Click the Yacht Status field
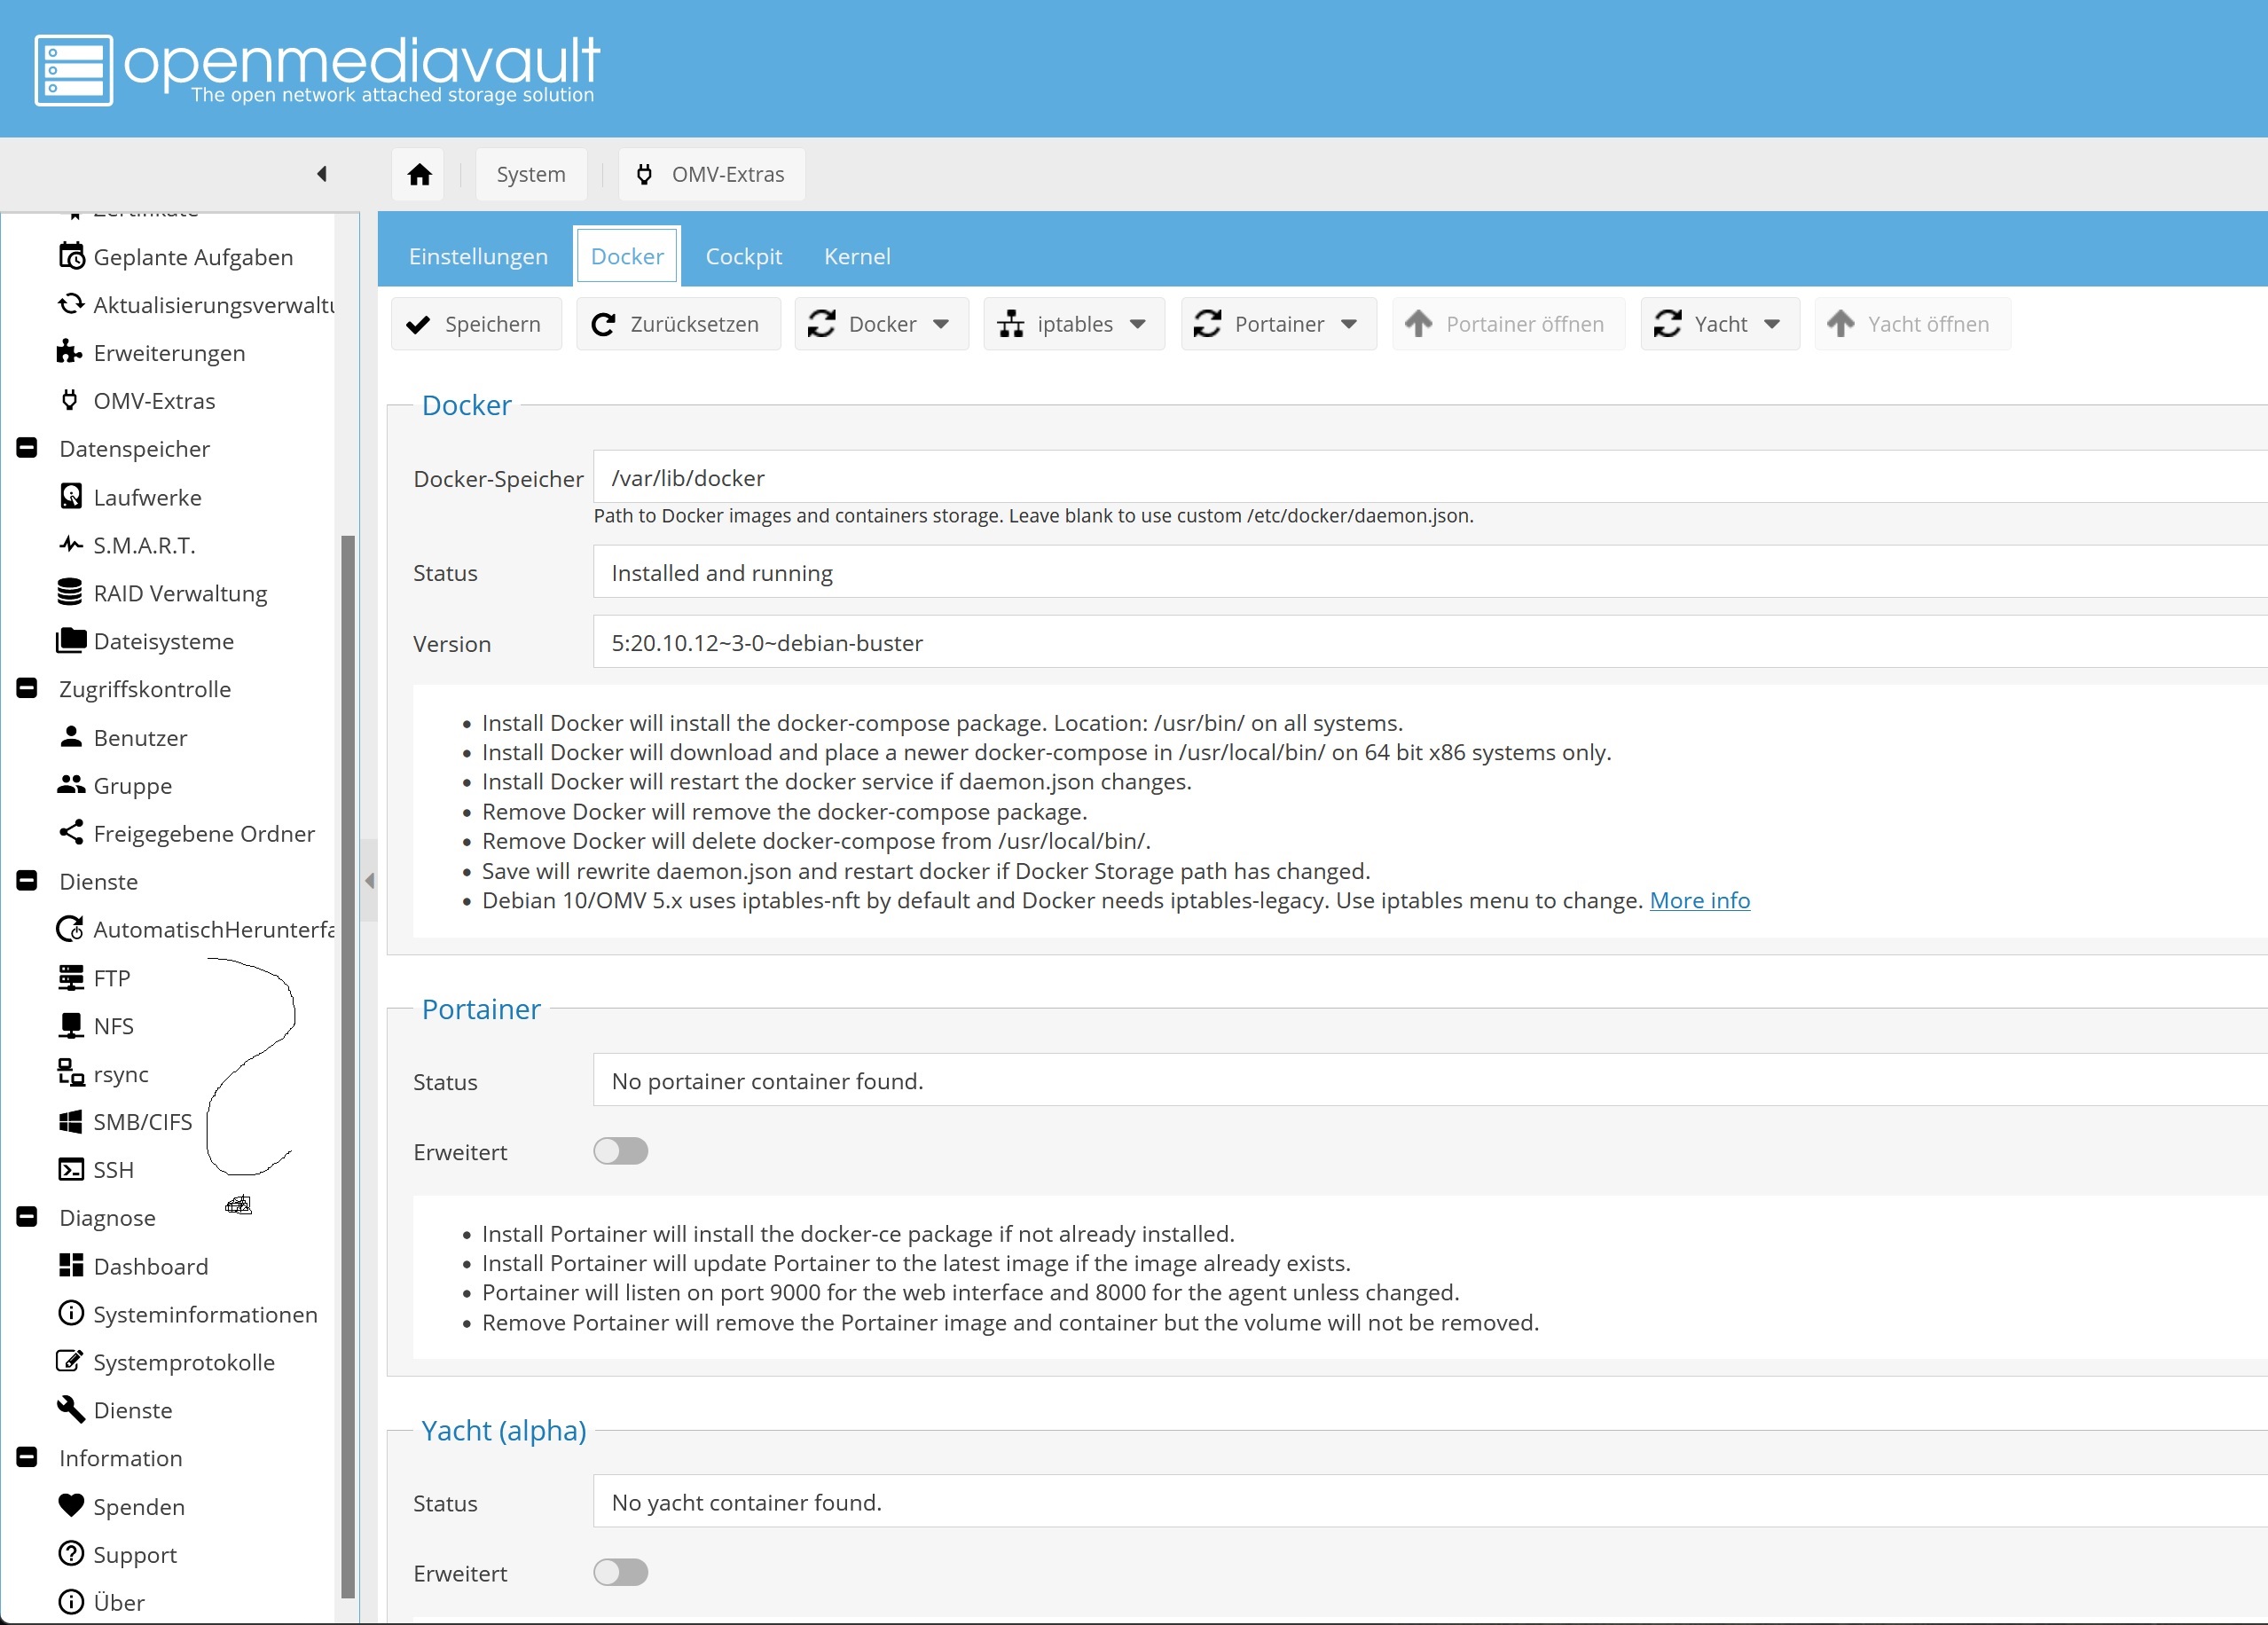This screenshot has height=1625, width=2268. (1430, 1502)
